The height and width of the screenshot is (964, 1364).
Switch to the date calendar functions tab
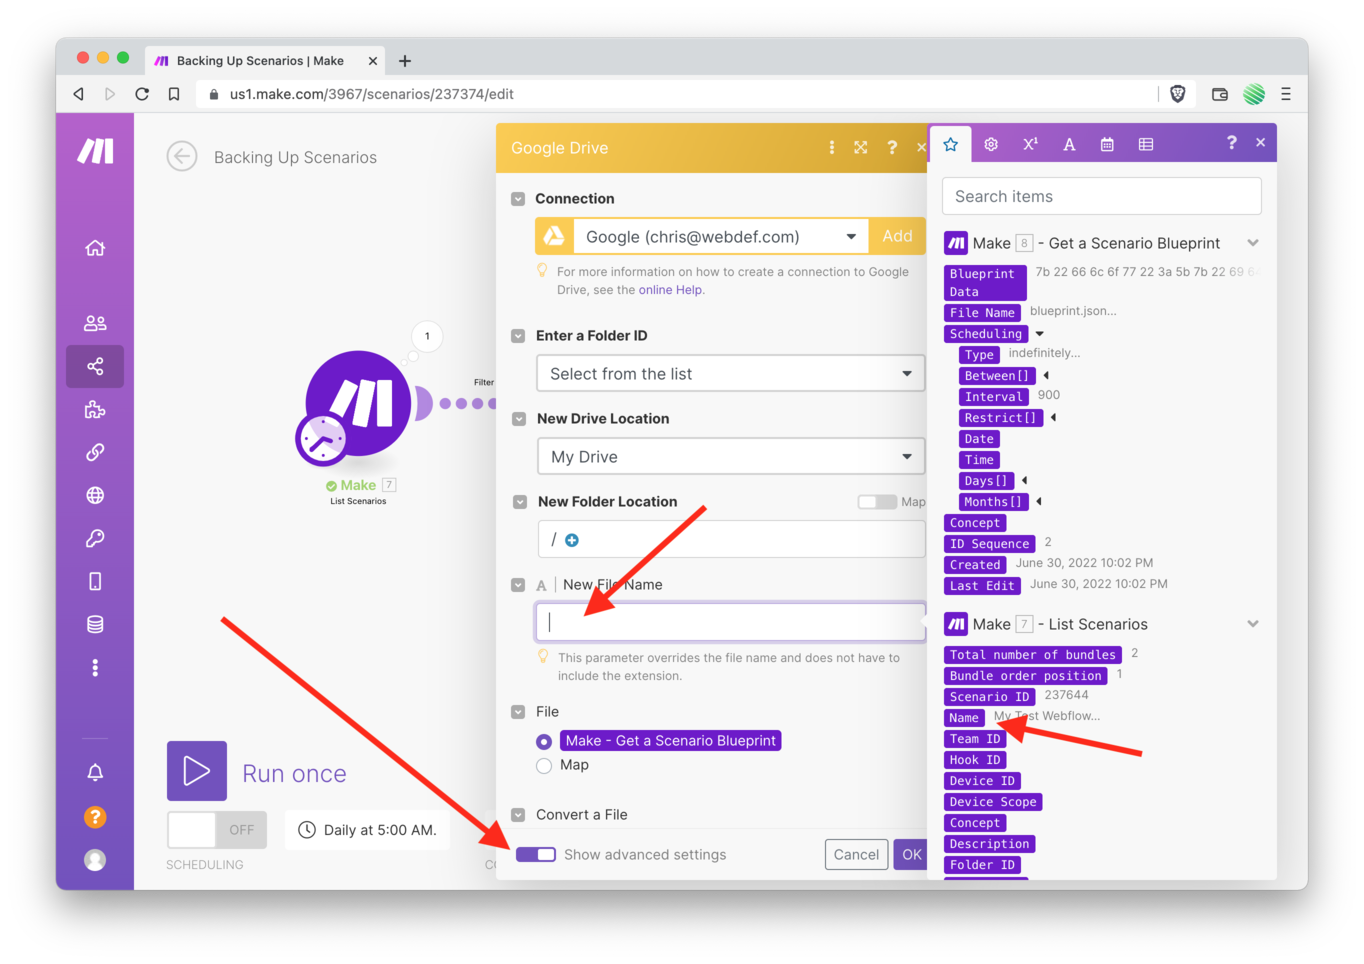coord(1107,144)
